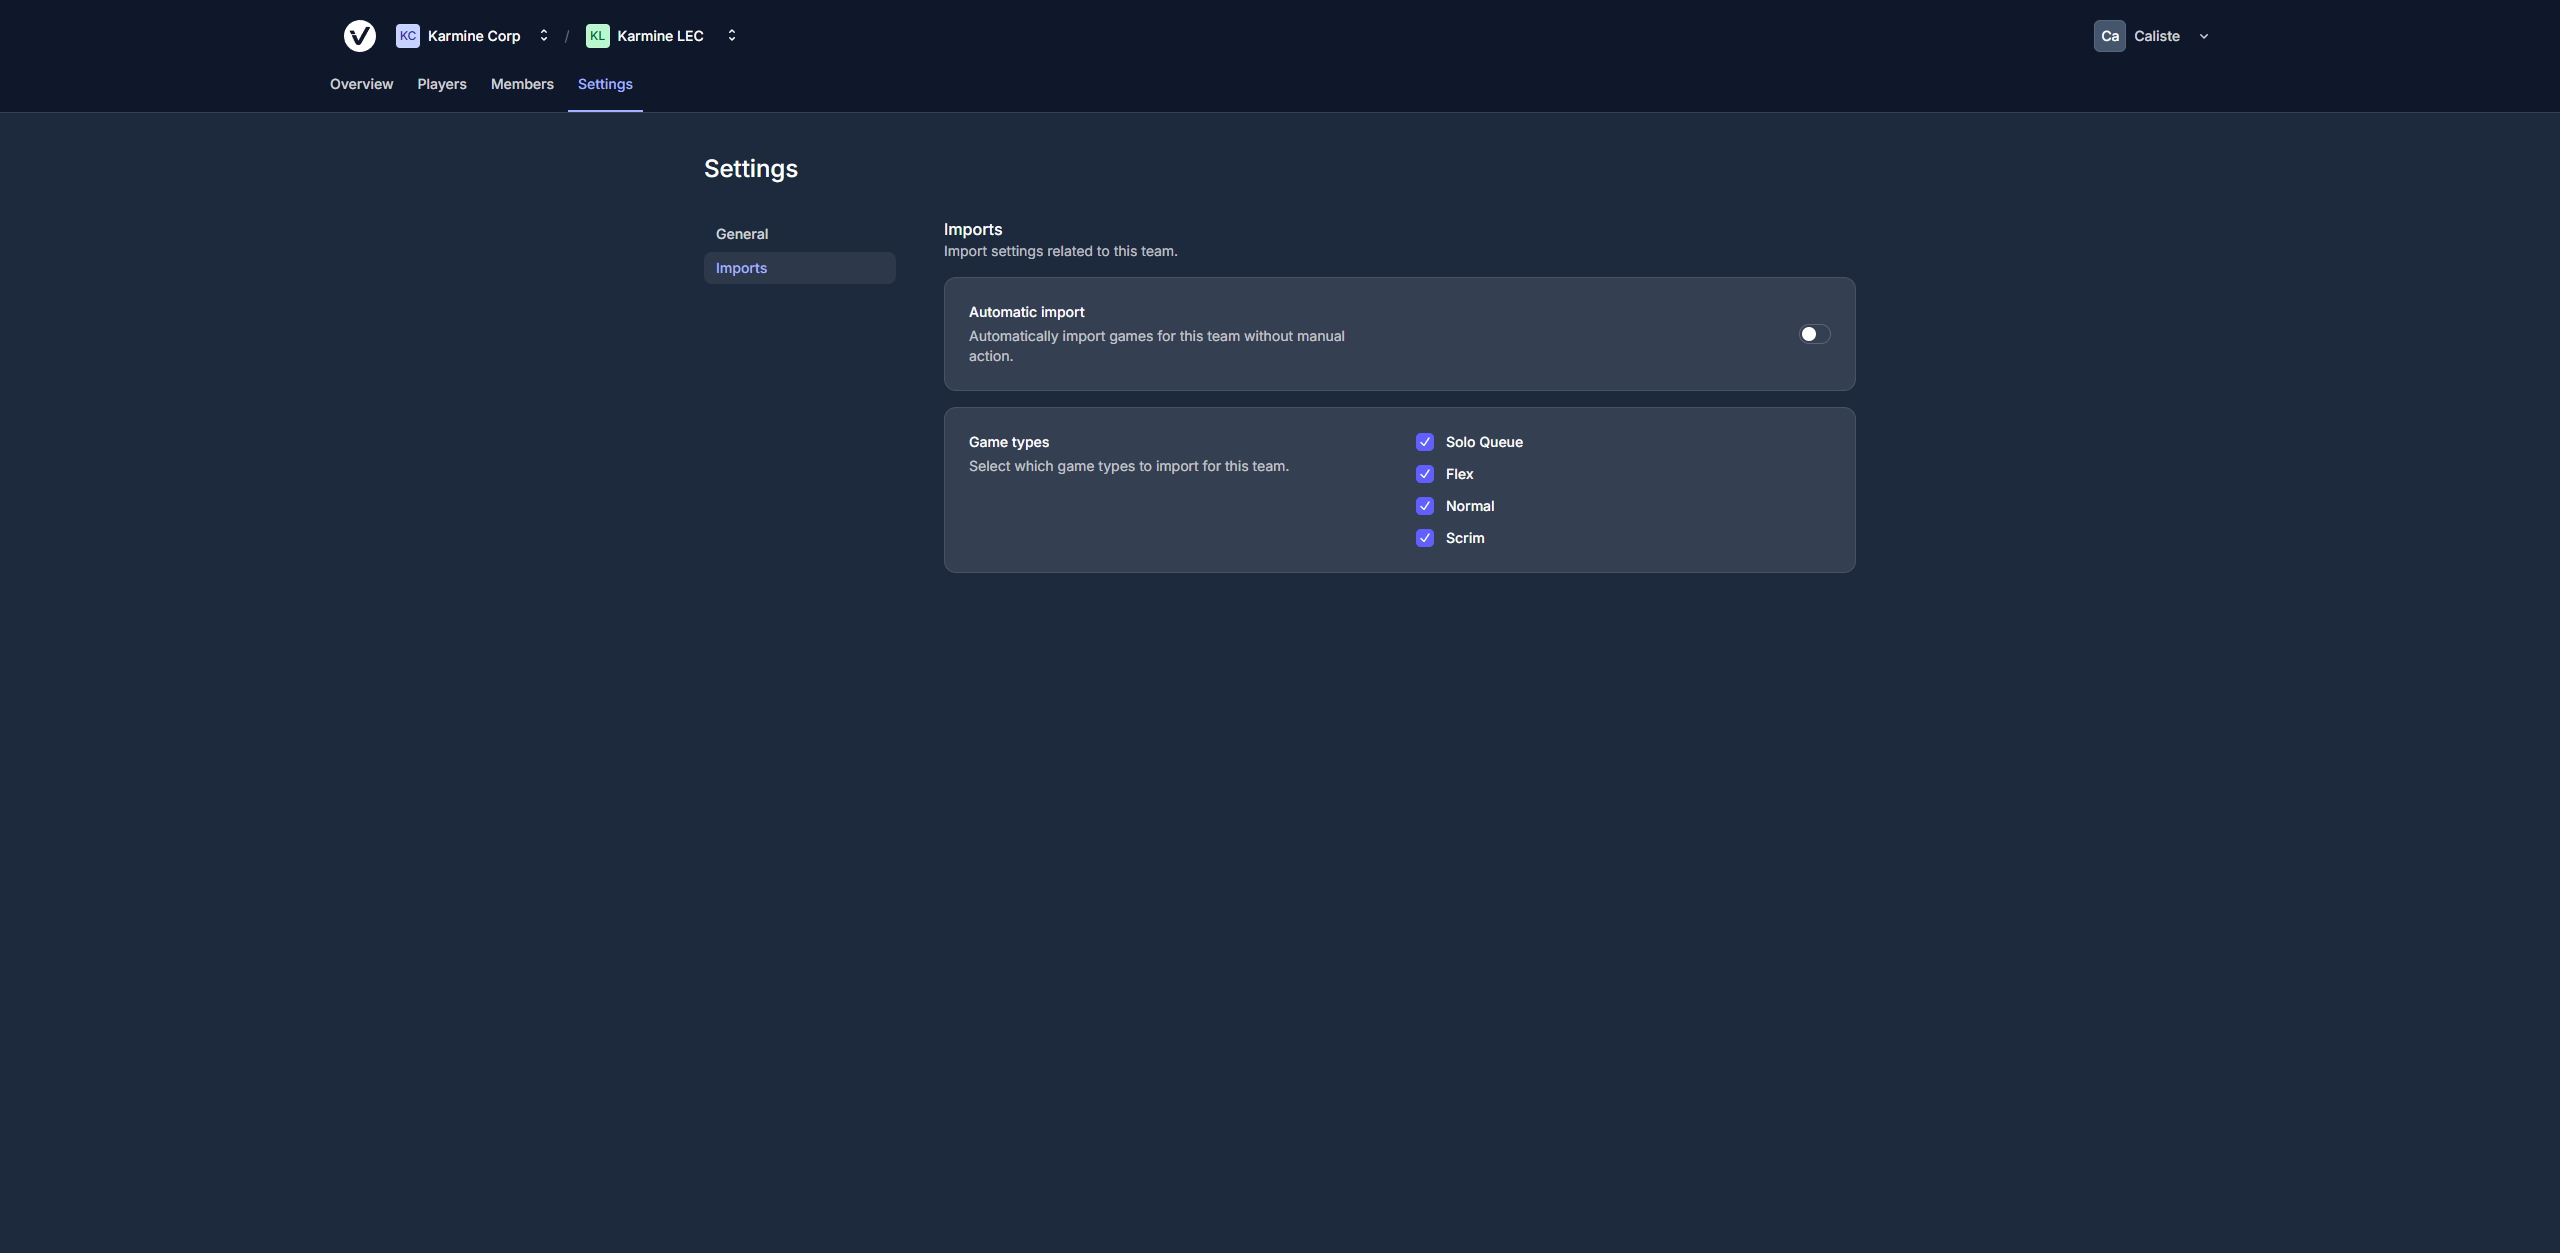The width and height of the screenshot is (2560, 1253).
Task: Expand the Karmine Corp organization selector
Action: pyautogui.click(x=543, y=35)
